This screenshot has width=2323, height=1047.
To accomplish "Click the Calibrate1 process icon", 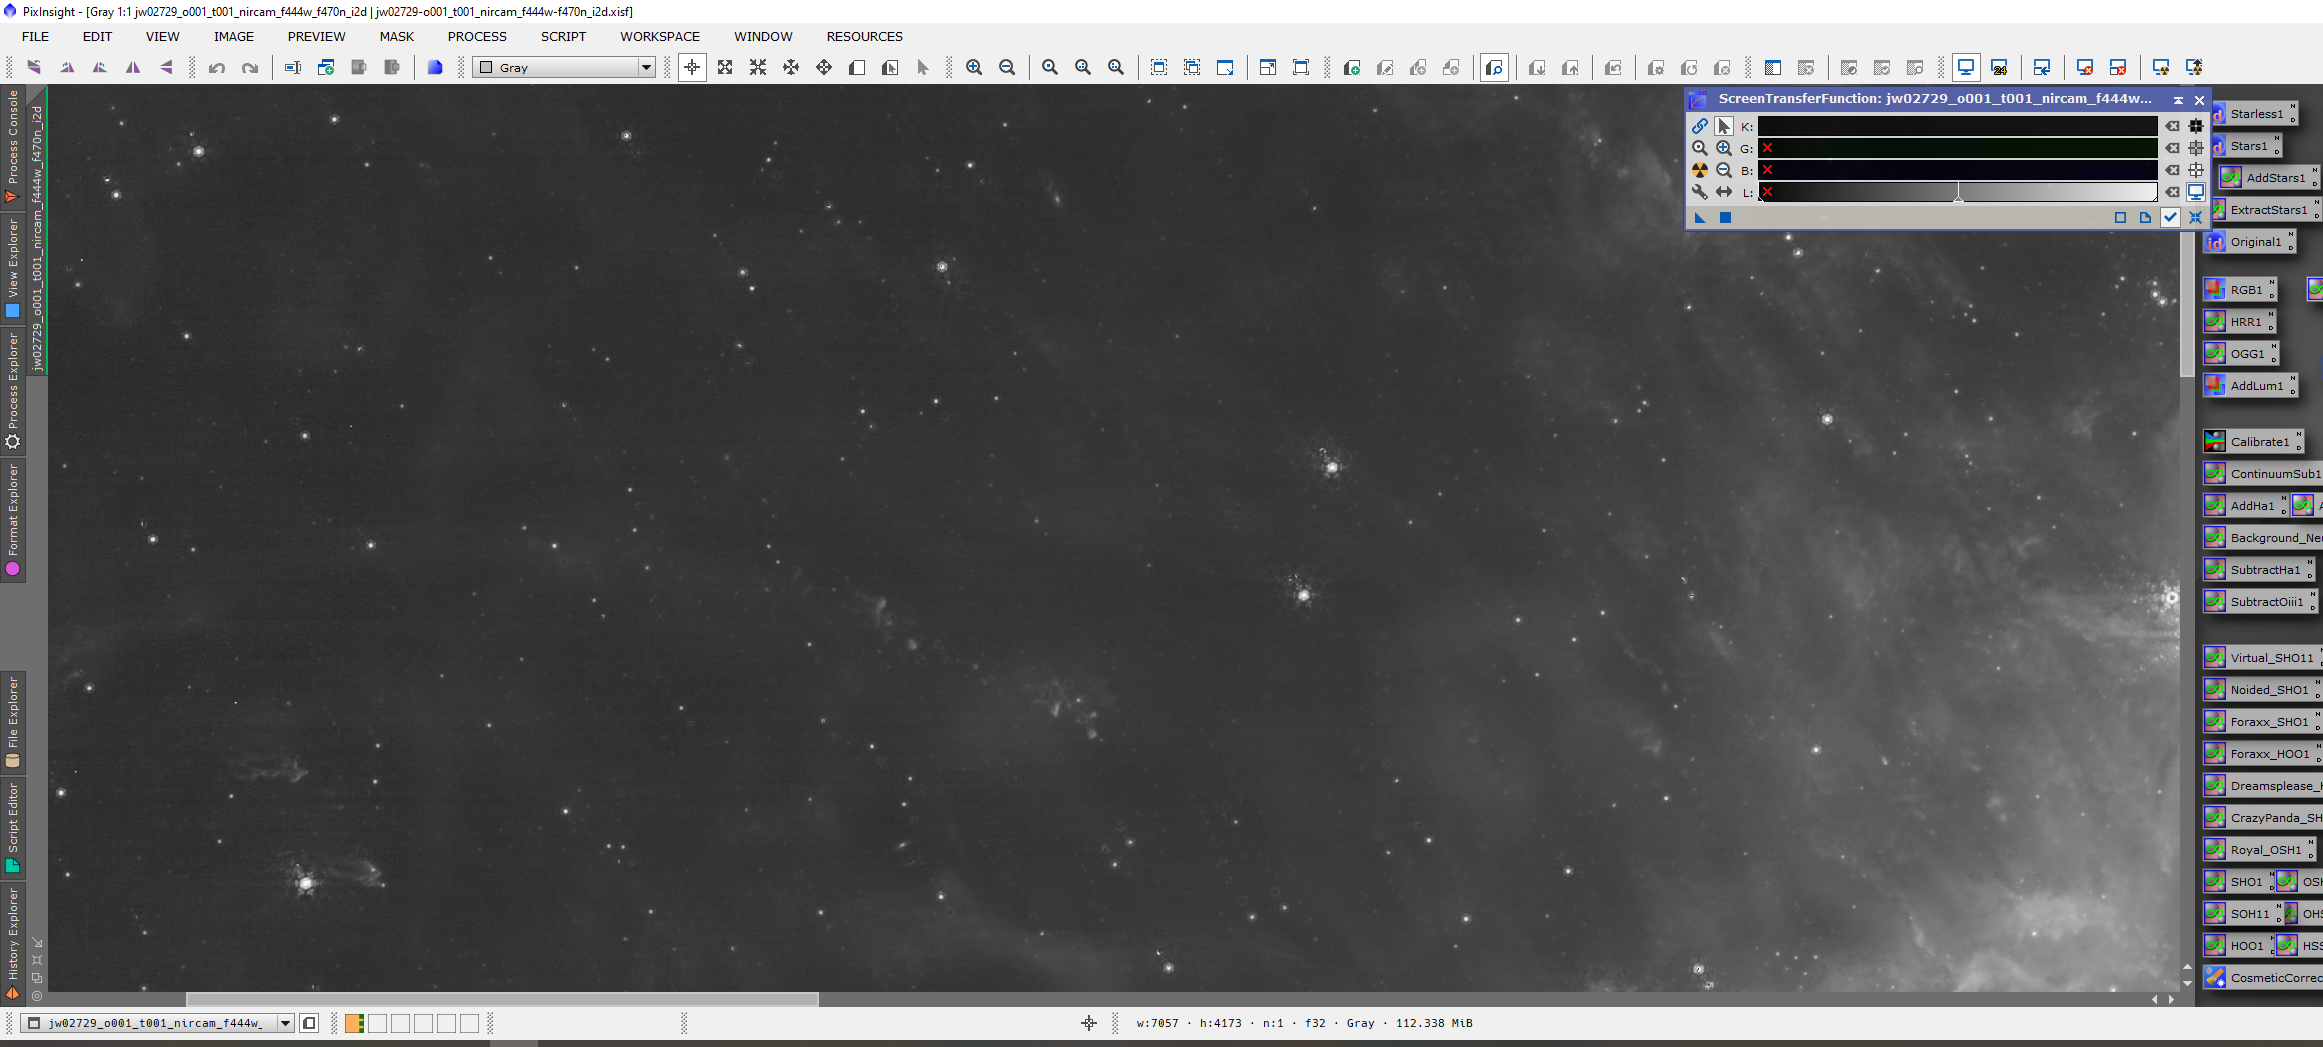I will pos(2252,442).
